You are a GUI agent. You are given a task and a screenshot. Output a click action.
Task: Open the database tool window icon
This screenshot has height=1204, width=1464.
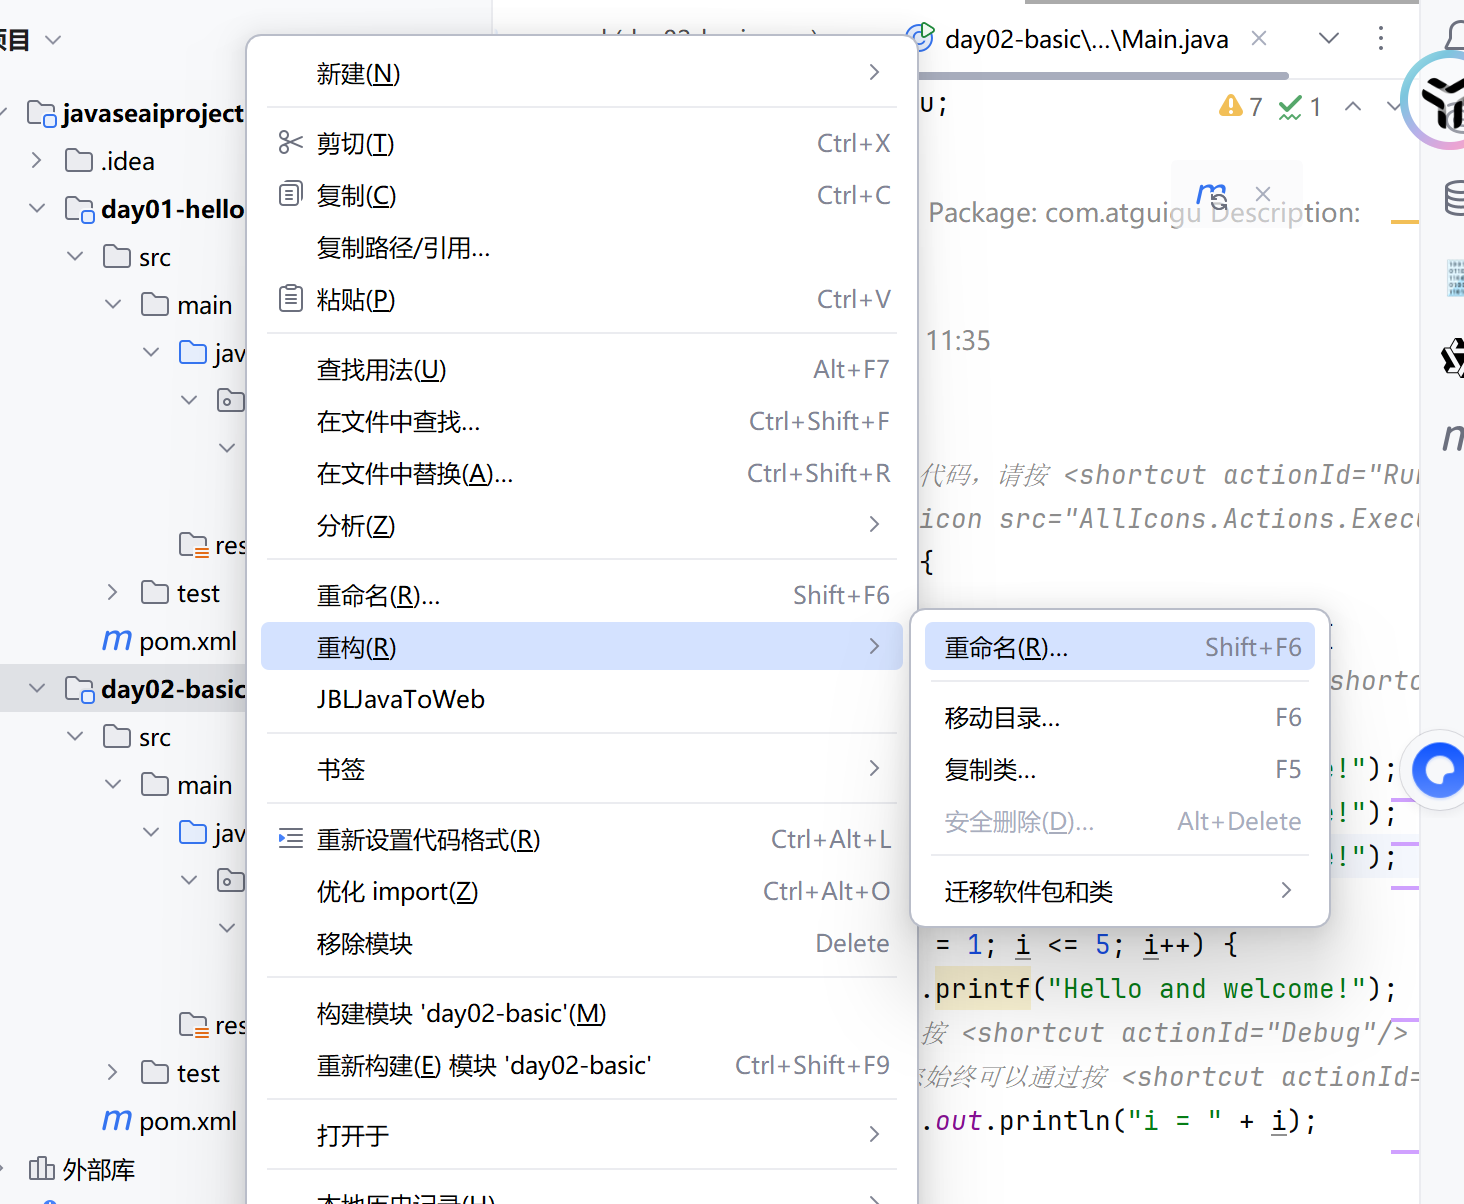pyautogui.click(x=1455, y=197)
